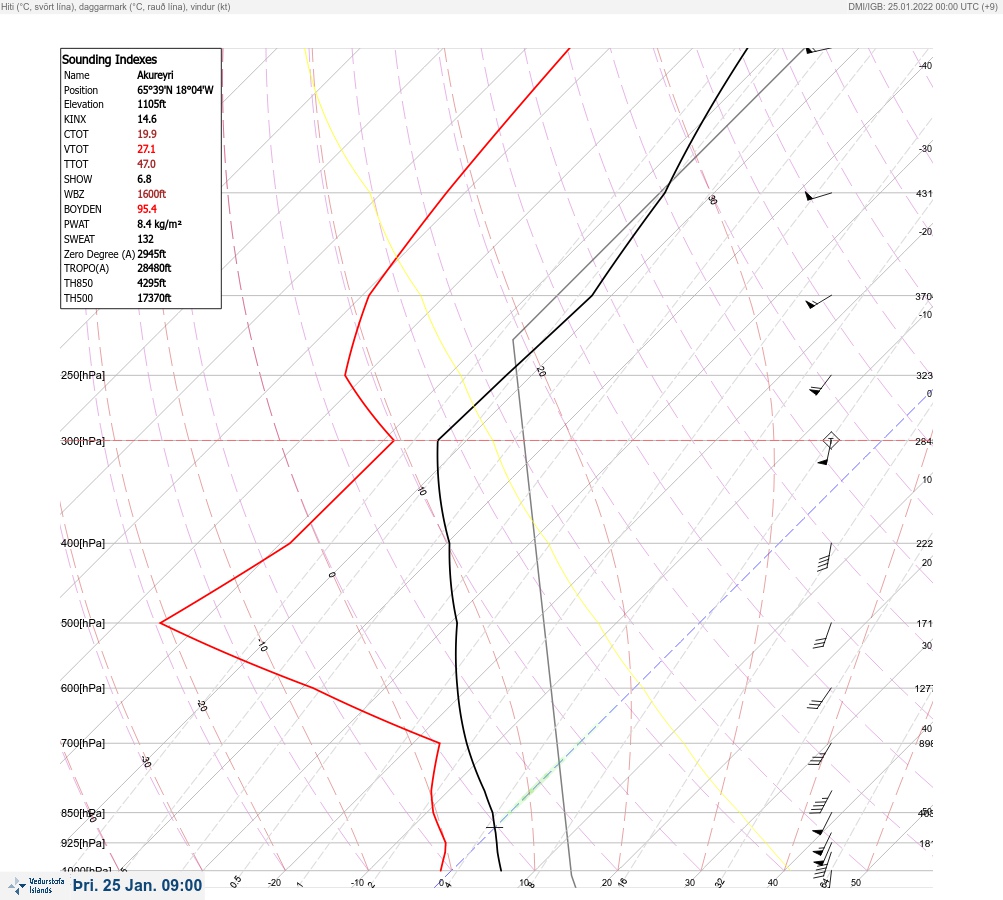Click the wind barb at 700 hPa level
This screenshot has width=1003, height=900.
(x=820, y=754)
